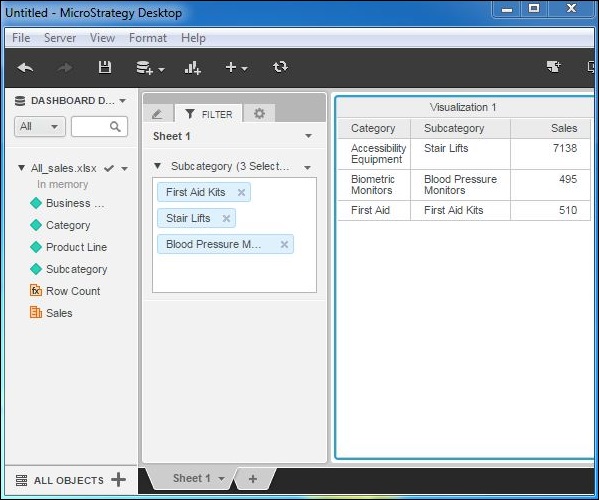Viewport: 600px width, 500px height.
Task: Remove the First Aid Kits filter chip
Action: 241,193
